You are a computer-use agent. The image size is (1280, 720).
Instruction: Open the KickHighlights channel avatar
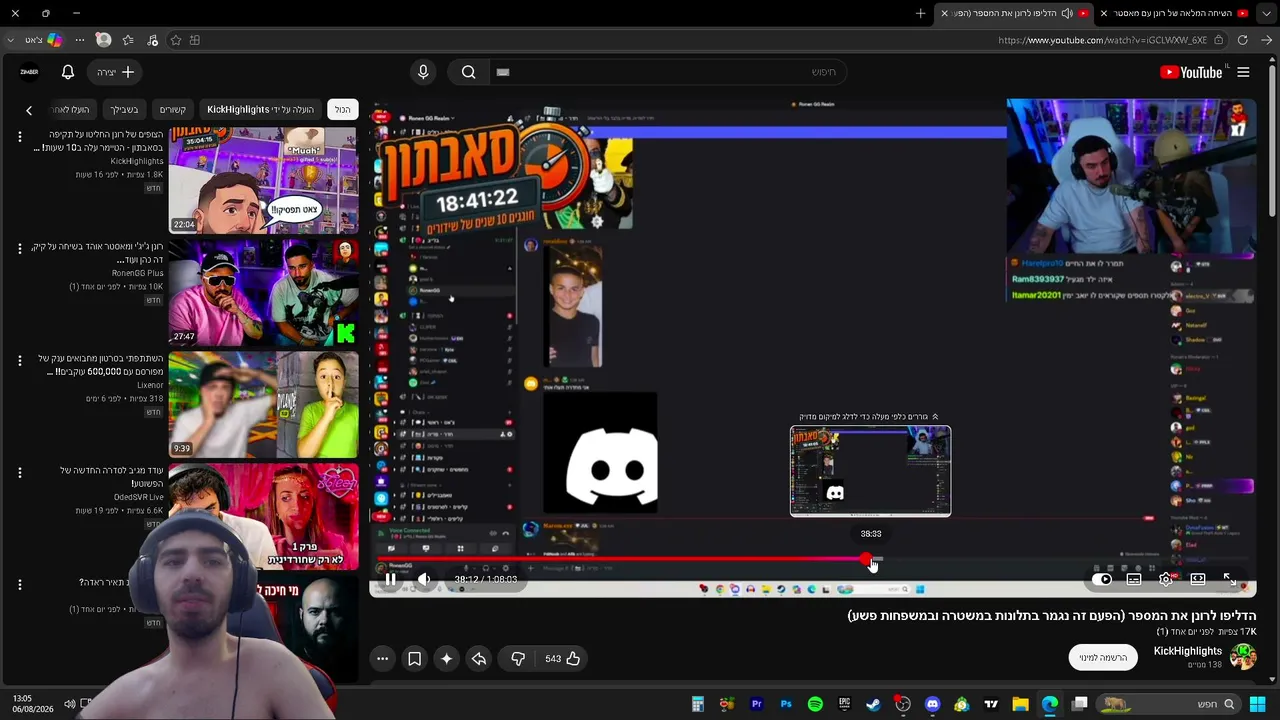click(x=1242, y=657)
